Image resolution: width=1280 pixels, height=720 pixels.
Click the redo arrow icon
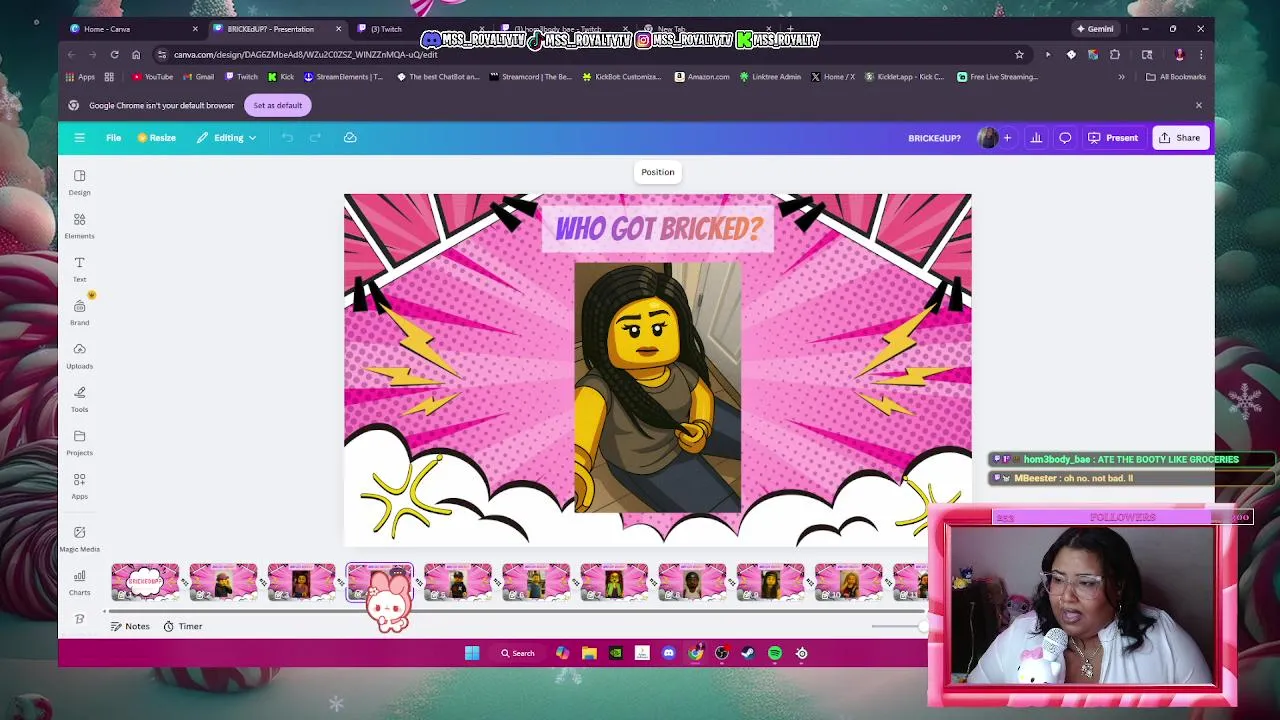(x=315, y=138)
